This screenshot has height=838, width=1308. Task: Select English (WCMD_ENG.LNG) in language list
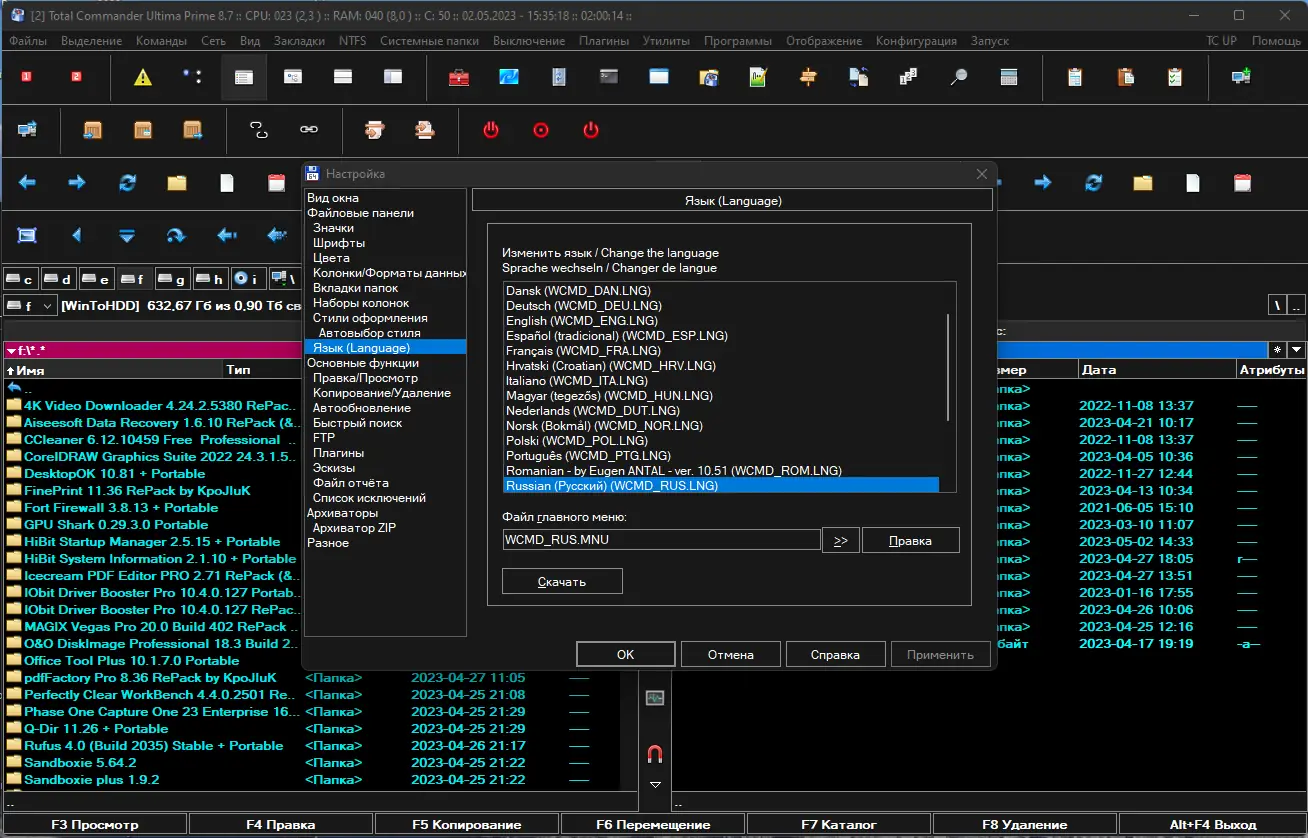pyautogui.click(x=574, y=321)
